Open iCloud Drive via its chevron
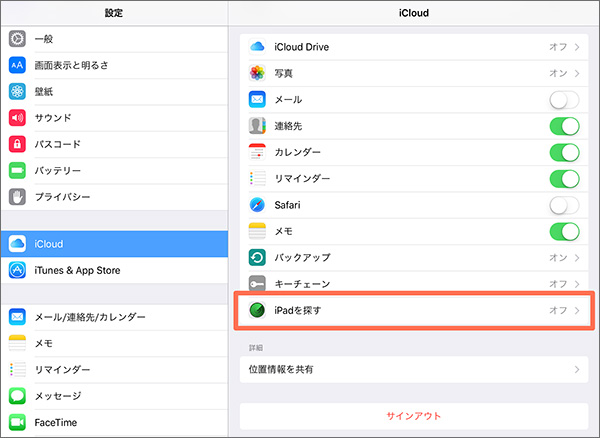The image size is (600, 438). pyautogui.click(x=577, y=47)
